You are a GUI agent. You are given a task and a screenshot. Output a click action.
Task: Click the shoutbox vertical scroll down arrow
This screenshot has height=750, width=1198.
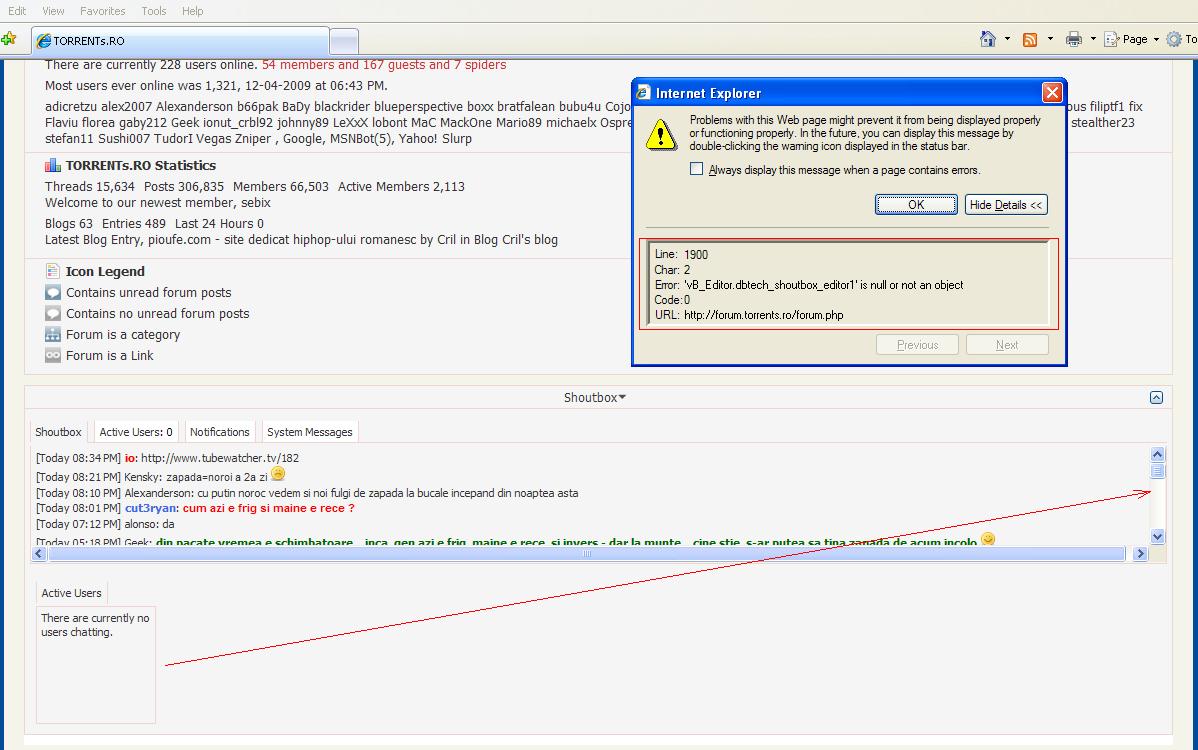tap(1158, 536)
